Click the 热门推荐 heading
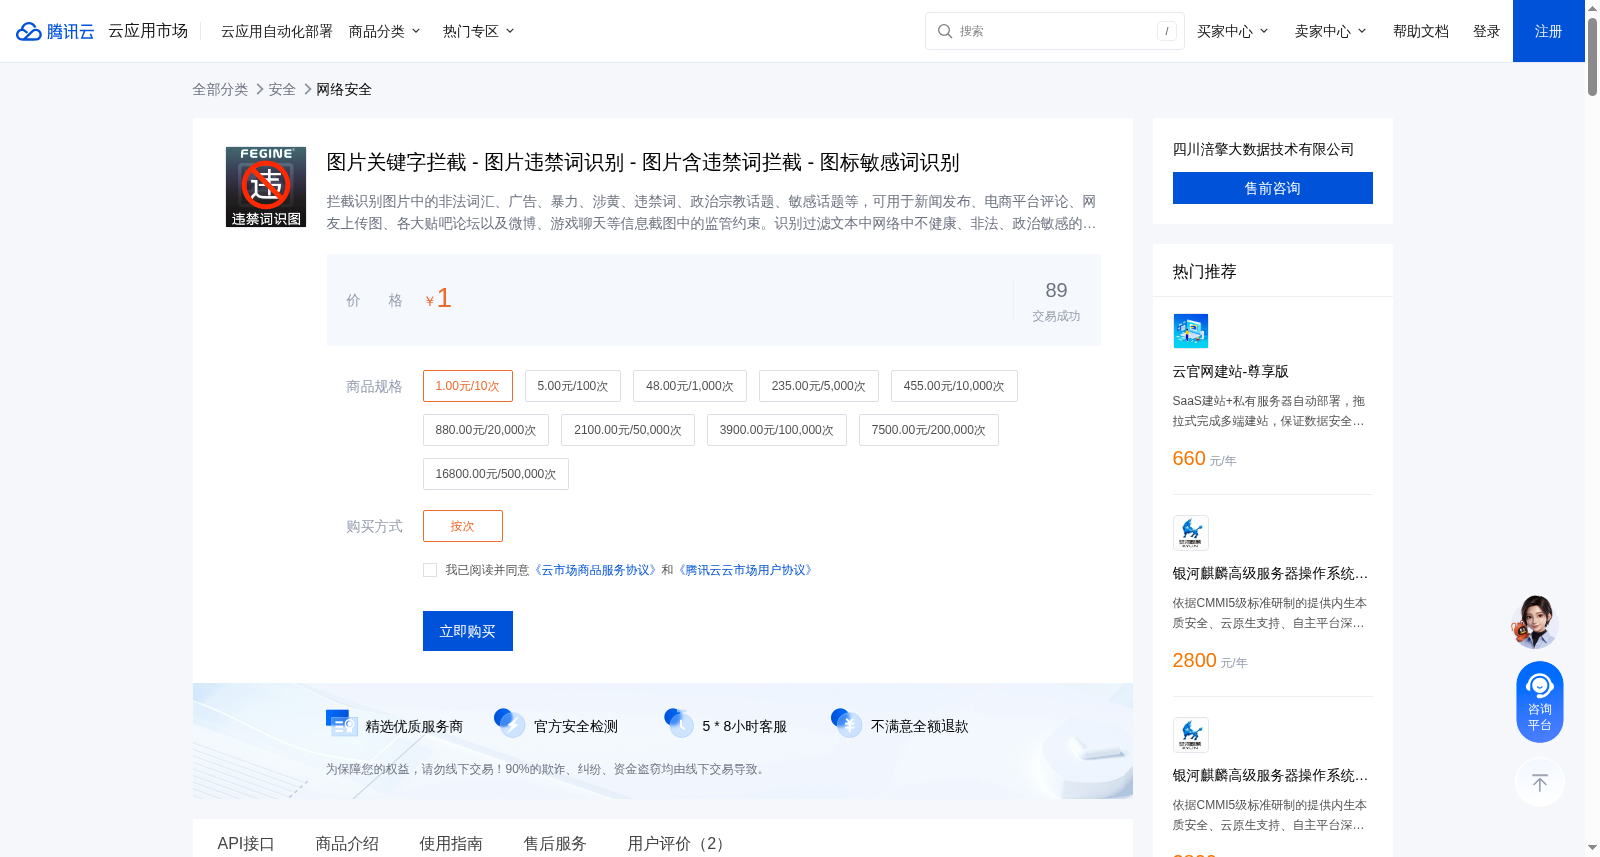 coord(1205,271)
